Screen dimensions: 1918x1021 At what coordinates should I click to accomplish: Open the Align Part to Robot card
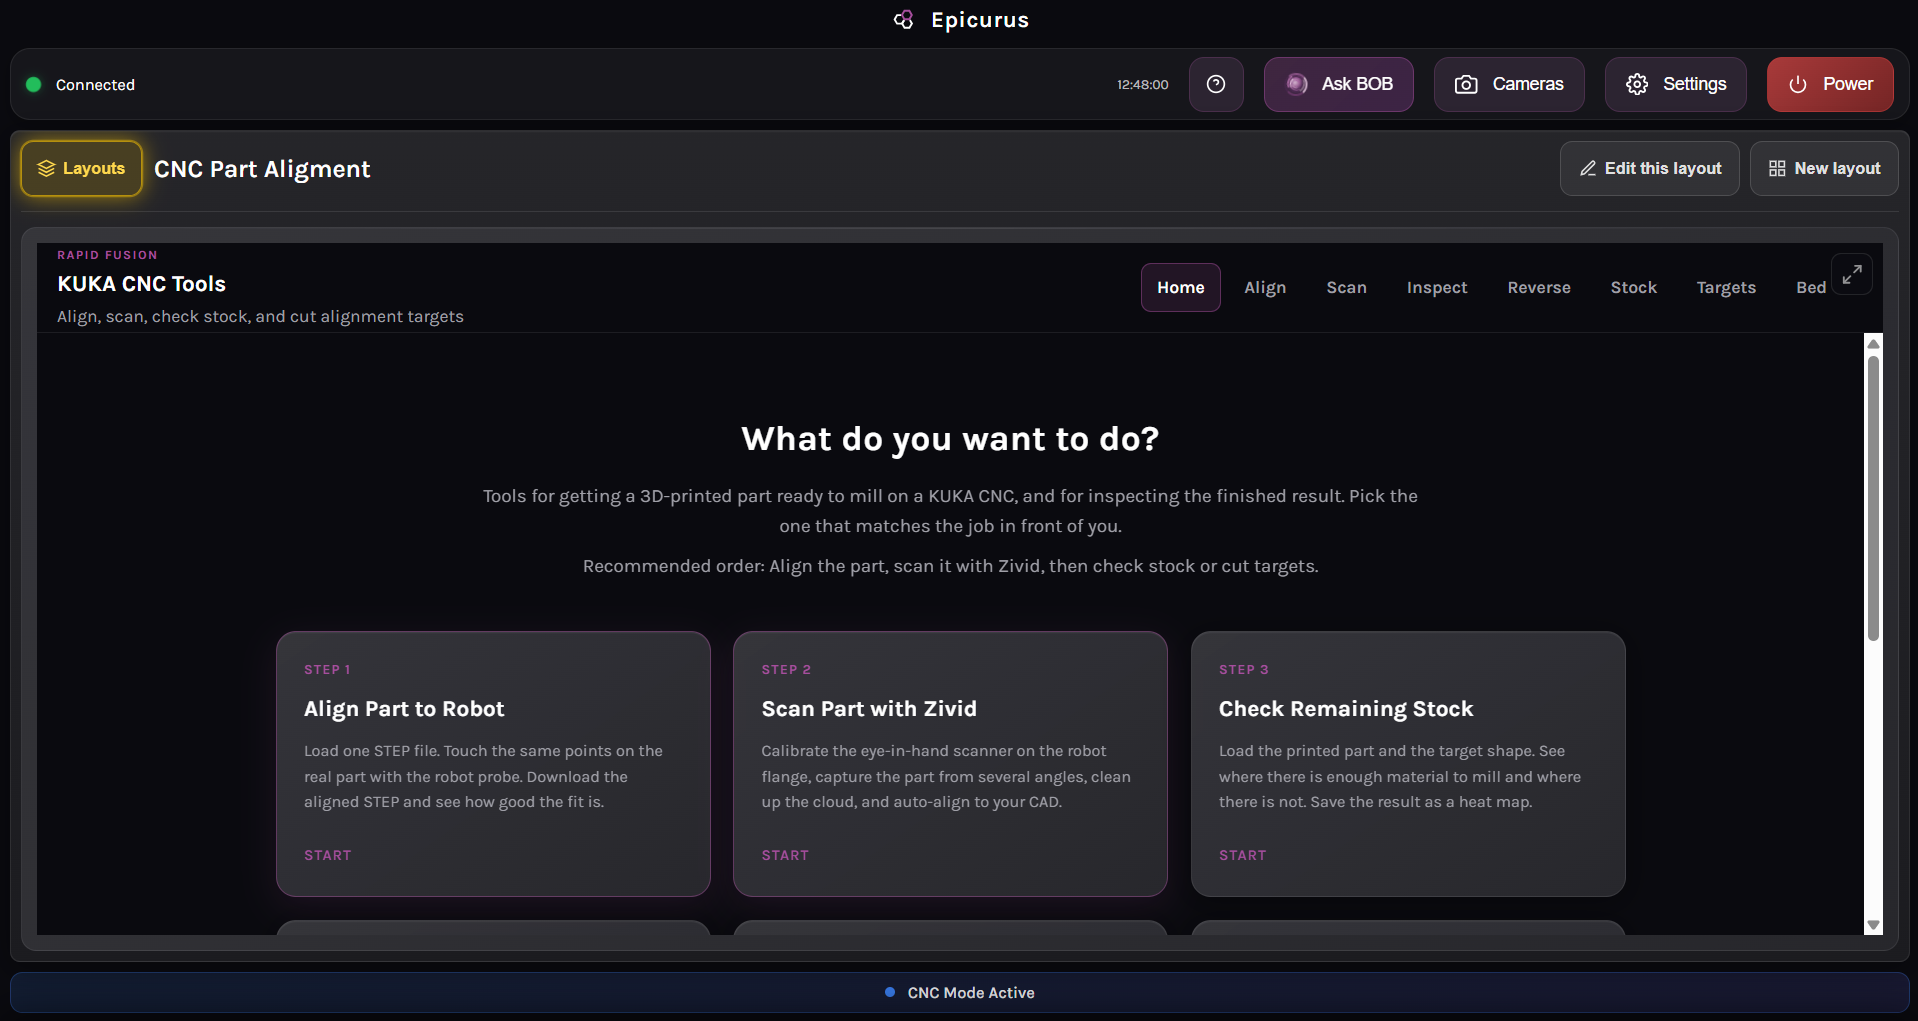coord(493,763)
